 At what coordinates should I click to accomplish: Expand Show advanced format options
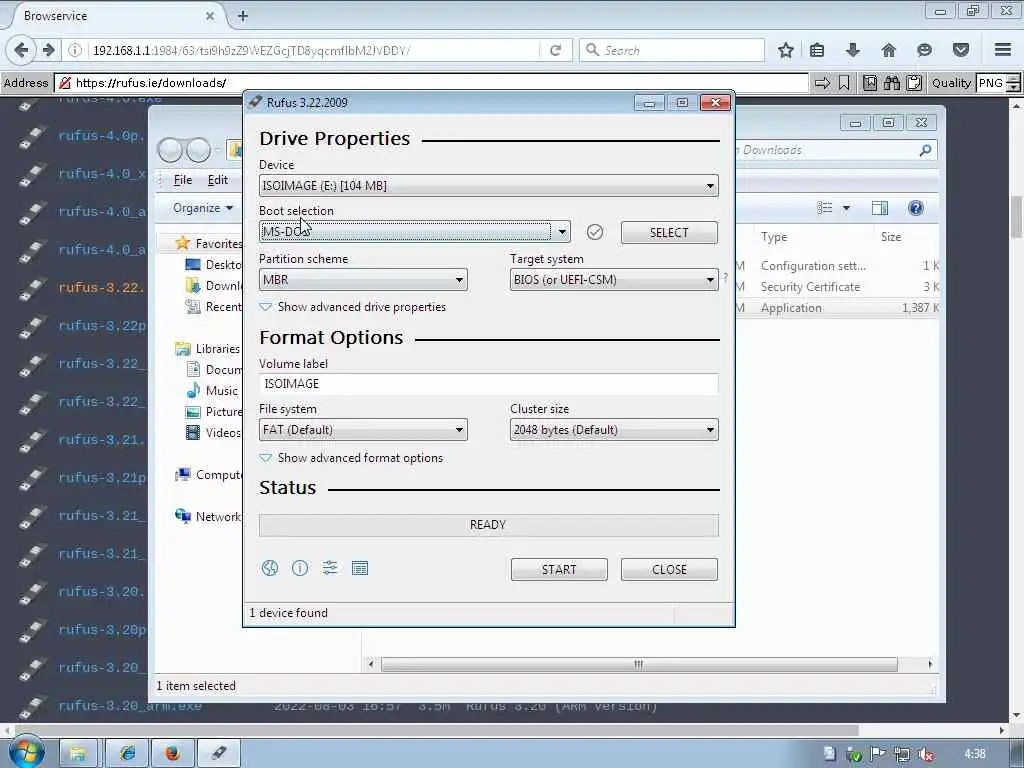click(351, 458)
